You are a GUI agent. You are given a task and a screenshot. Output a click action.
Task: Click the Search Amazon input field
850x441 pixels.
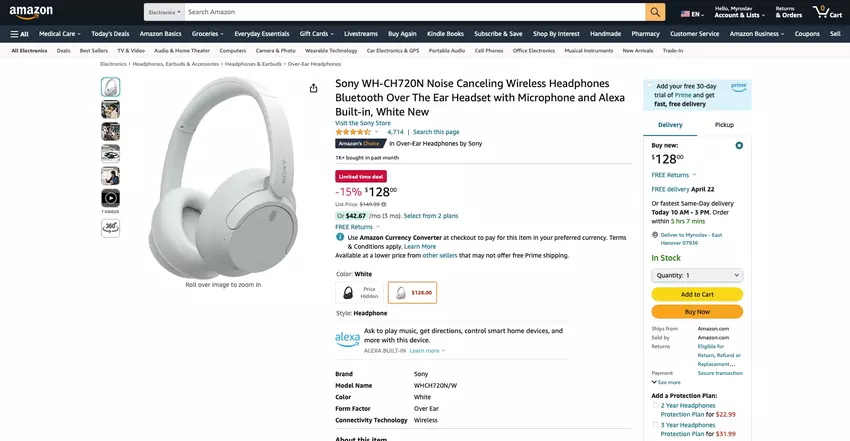412,12
